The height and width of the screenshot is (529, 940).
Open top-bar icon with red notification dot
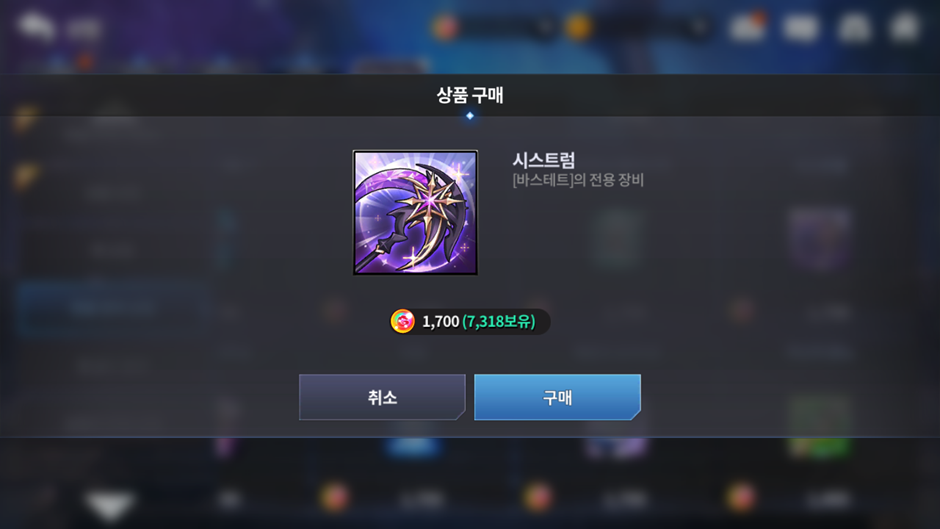point(748,26)
